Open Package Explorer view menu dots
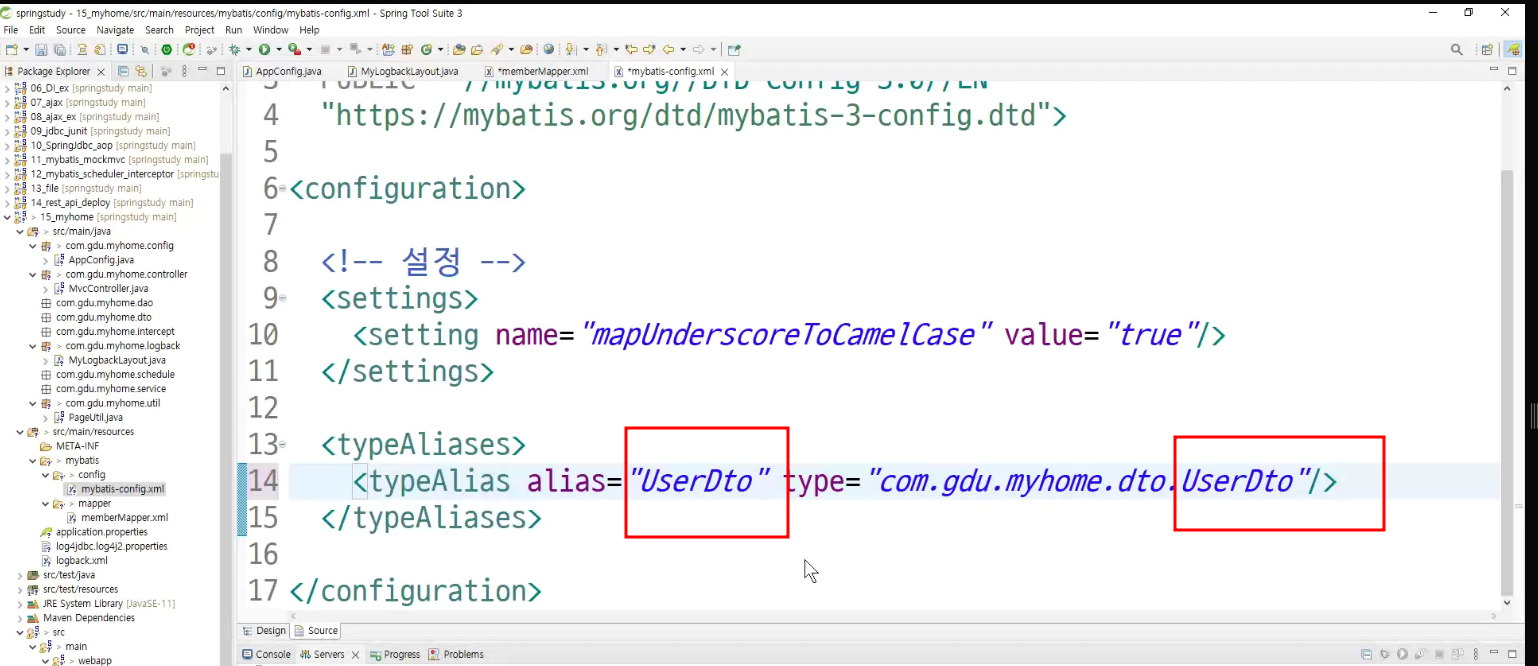 tap(184, 71)
